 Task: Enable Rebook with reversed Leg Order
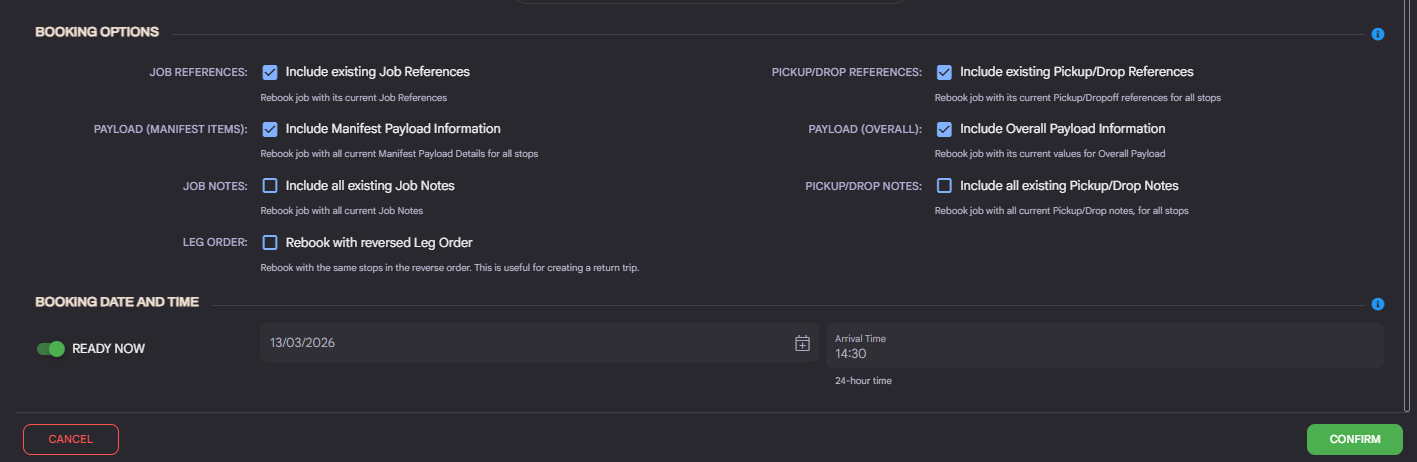(x=270, y=243)
